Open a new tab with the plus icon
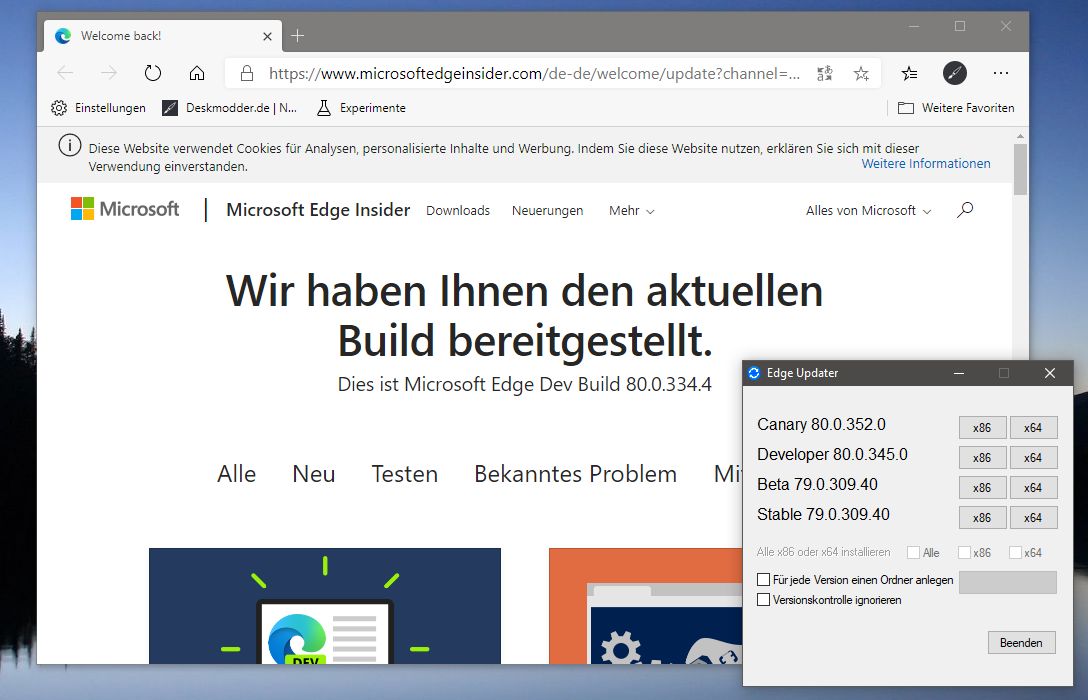The width and height of the screenshot is (1088, 700). tap(297, 35)
